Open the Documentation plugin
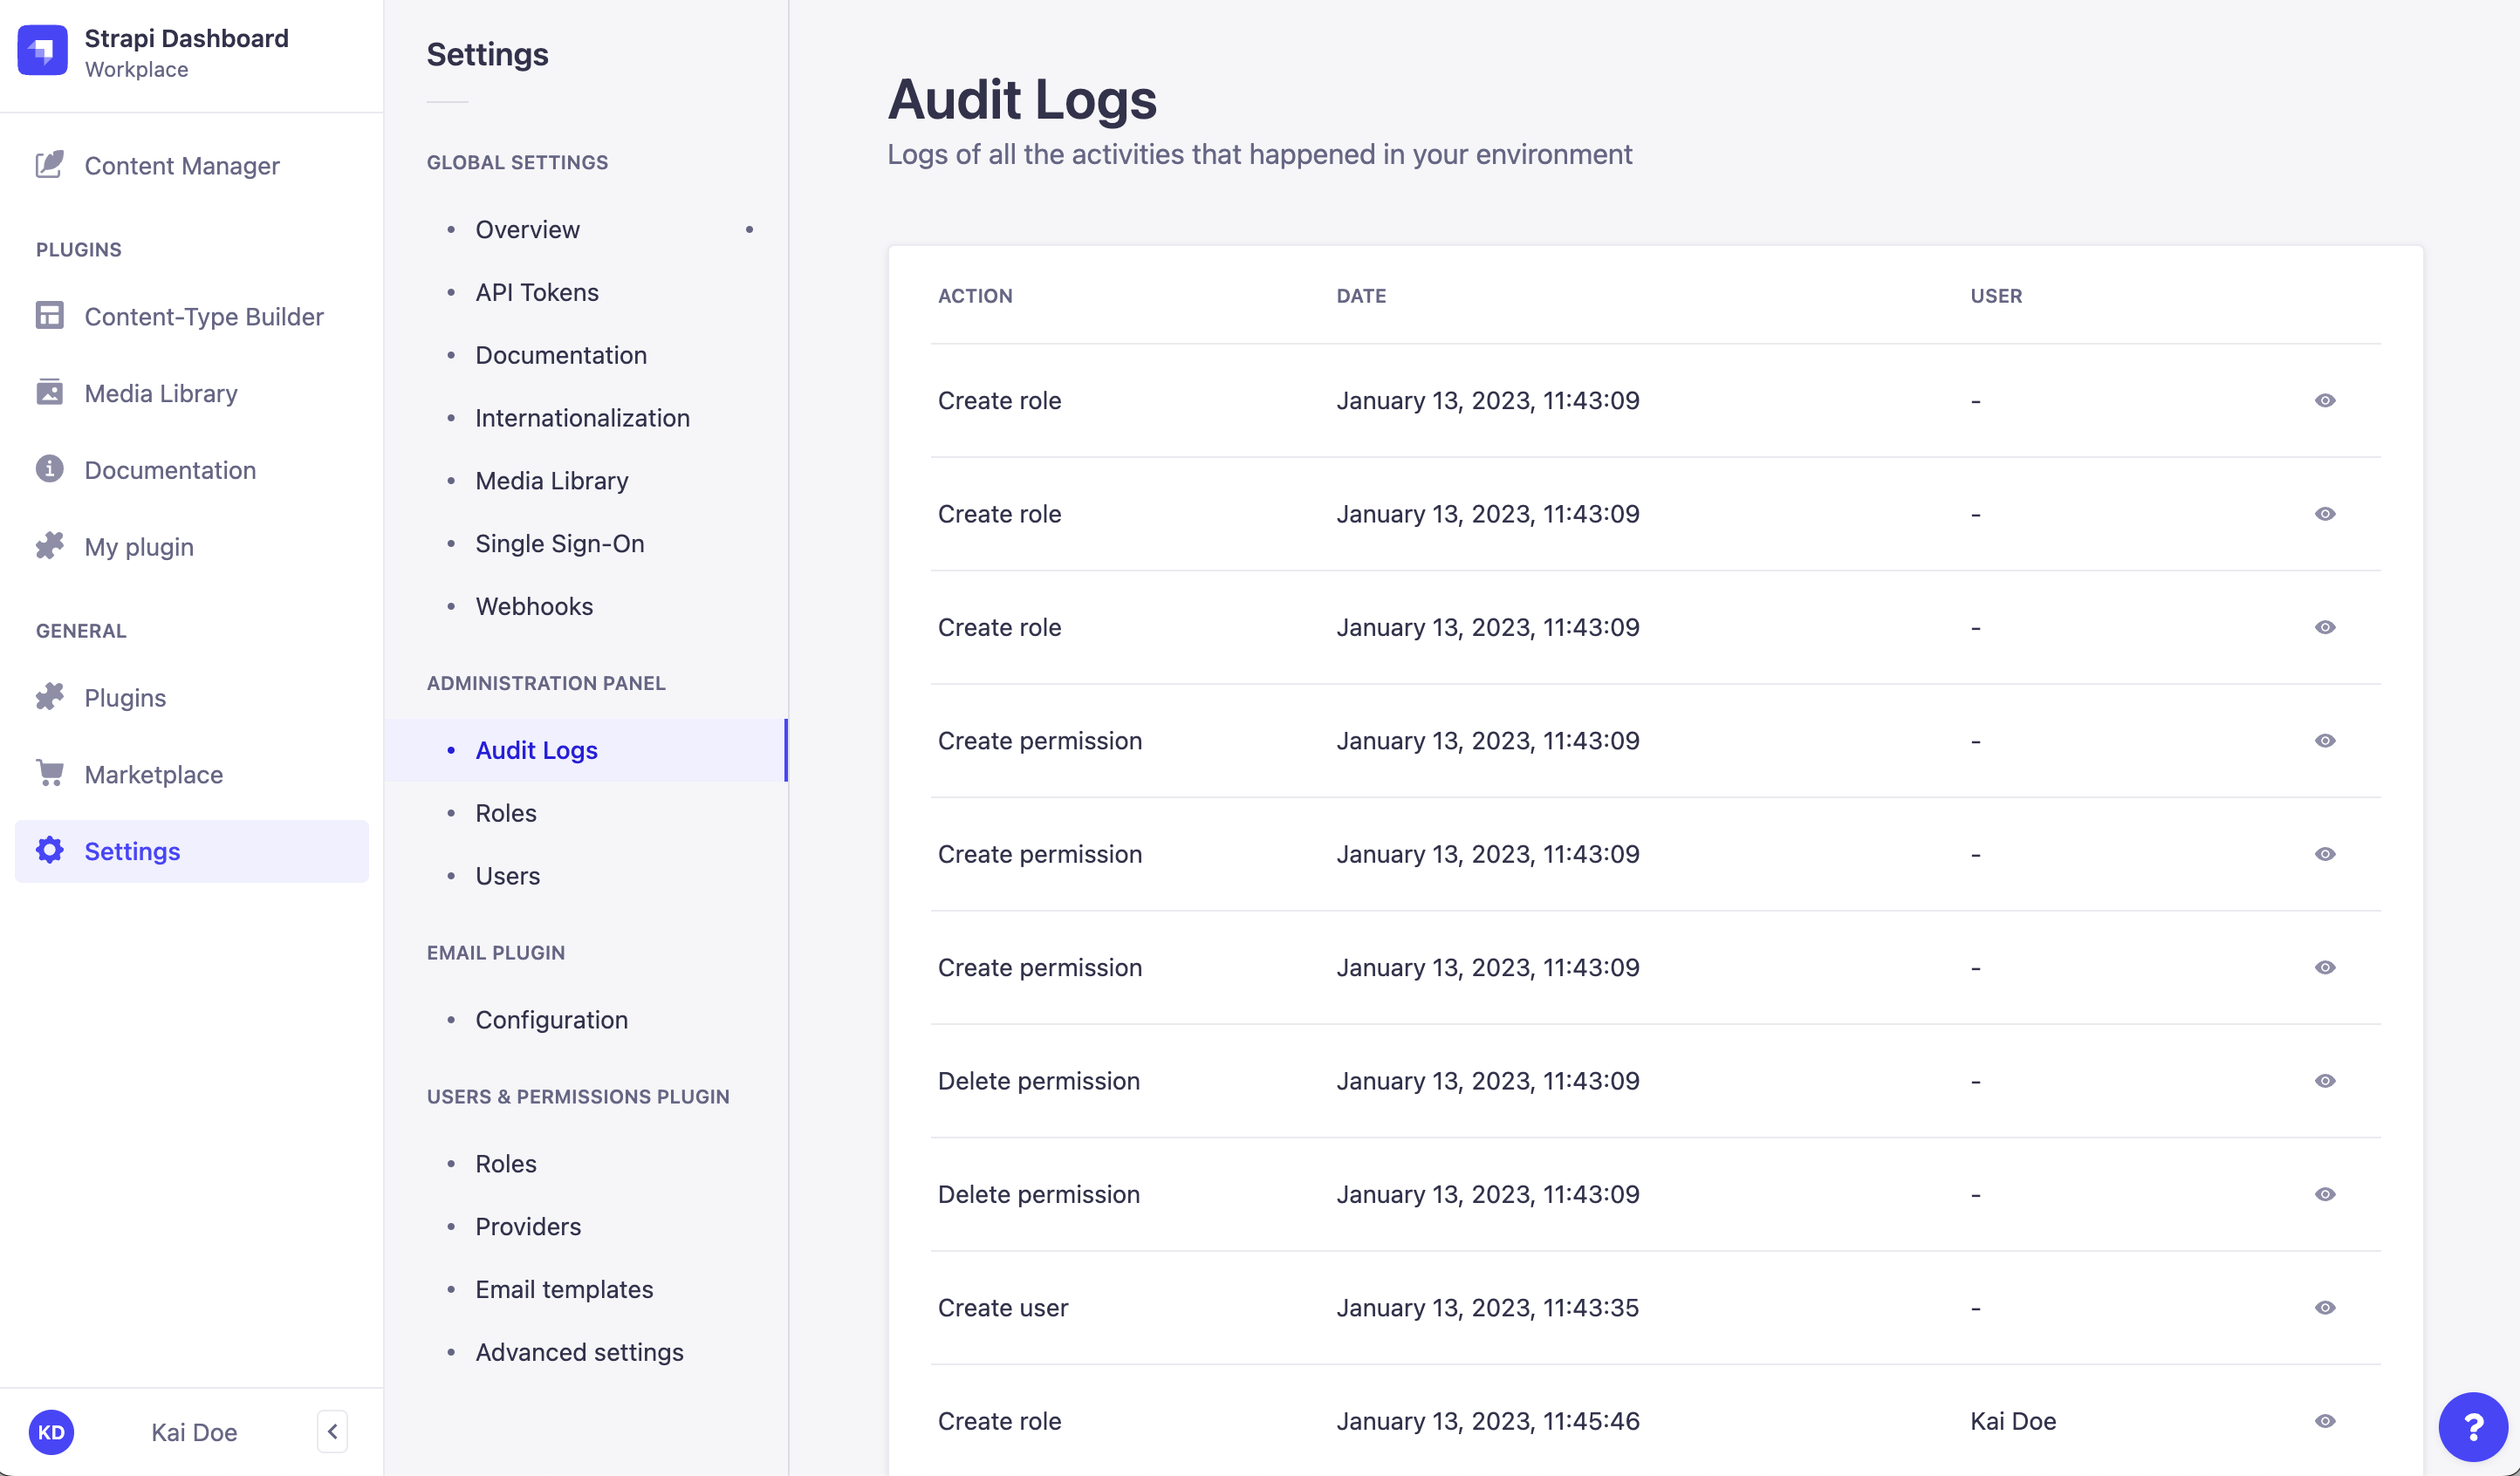The height and width of the screenshot is (1476, 2520). point(170,469)
